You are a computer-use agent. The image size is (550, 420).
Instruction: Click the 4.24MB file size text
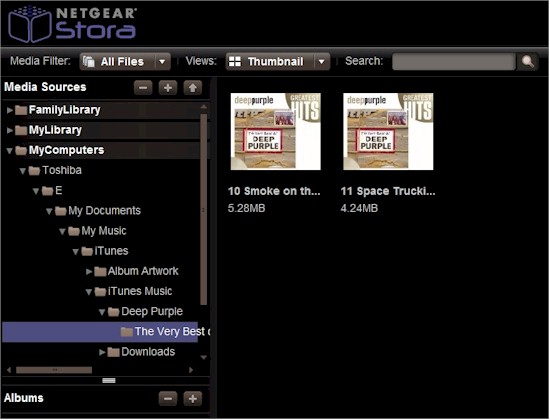(x=359, y=208)
